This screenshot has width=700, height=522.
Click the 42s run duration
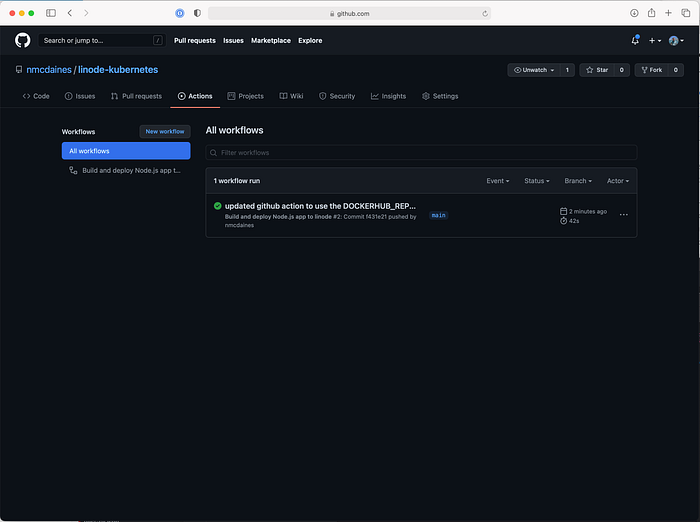(x=574, y=221)
